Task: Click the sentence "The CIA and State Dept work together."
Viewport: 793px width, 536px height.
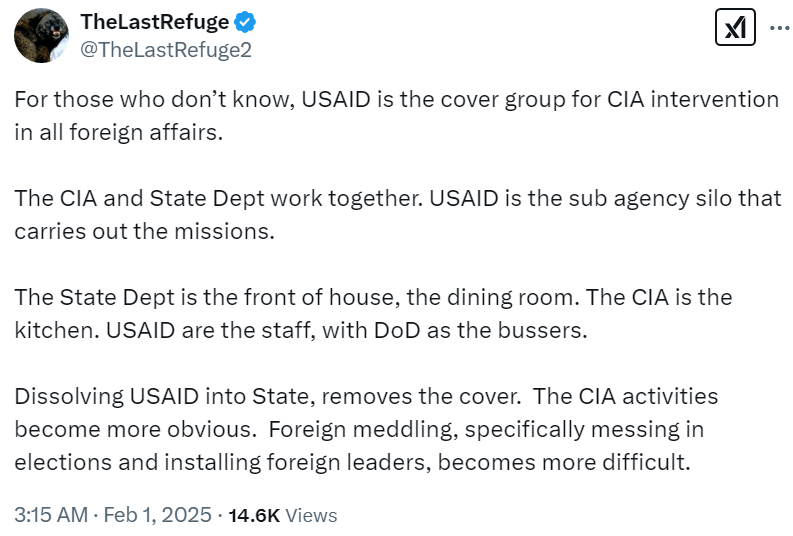Action: tap(218, 198)
